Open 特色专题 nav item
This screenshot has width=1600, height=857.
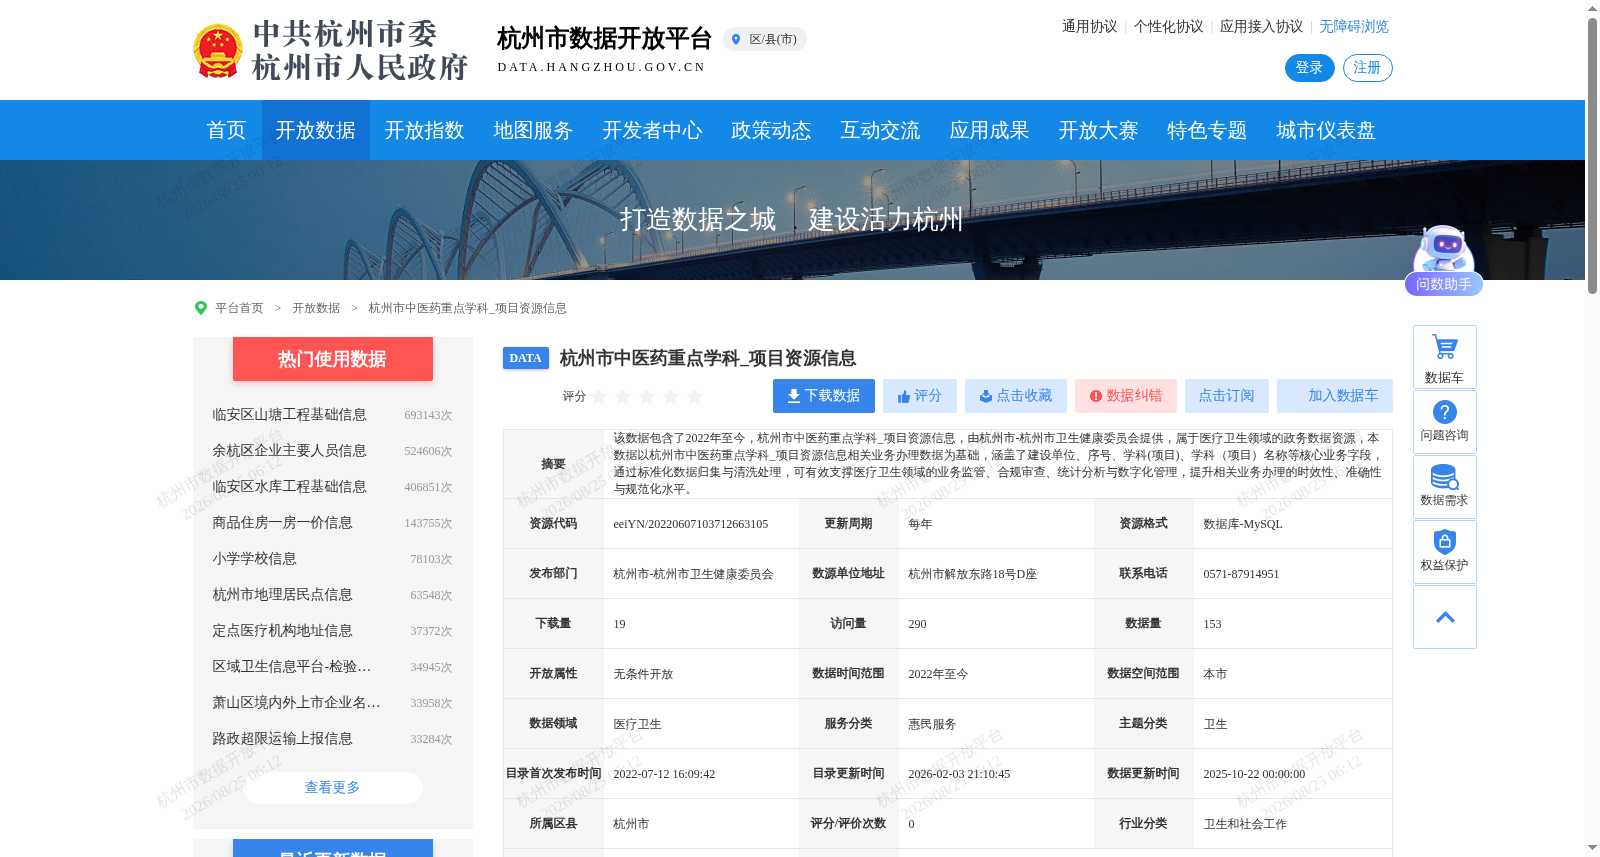pos(1207,130)
